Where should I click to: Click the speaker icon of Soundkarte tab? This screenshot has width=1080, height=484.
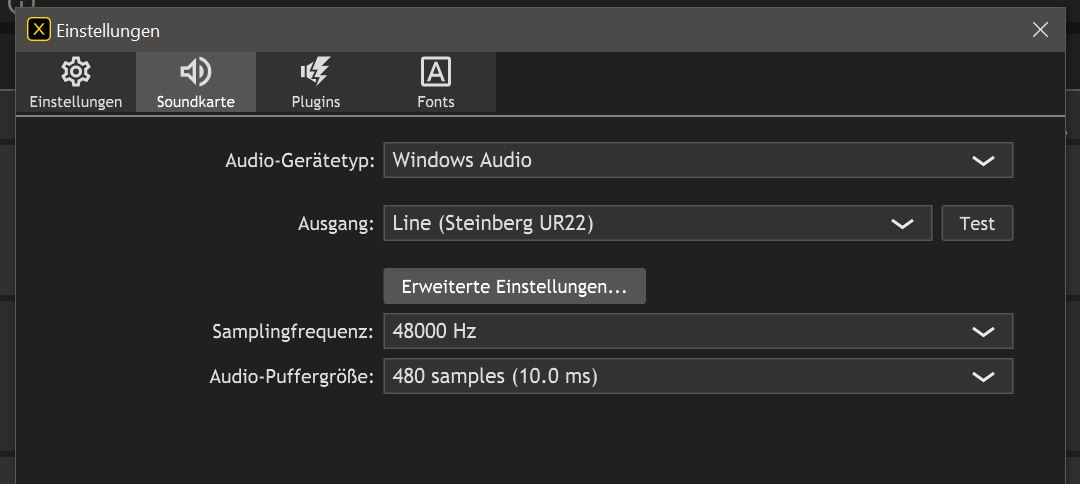coord(195,72)
